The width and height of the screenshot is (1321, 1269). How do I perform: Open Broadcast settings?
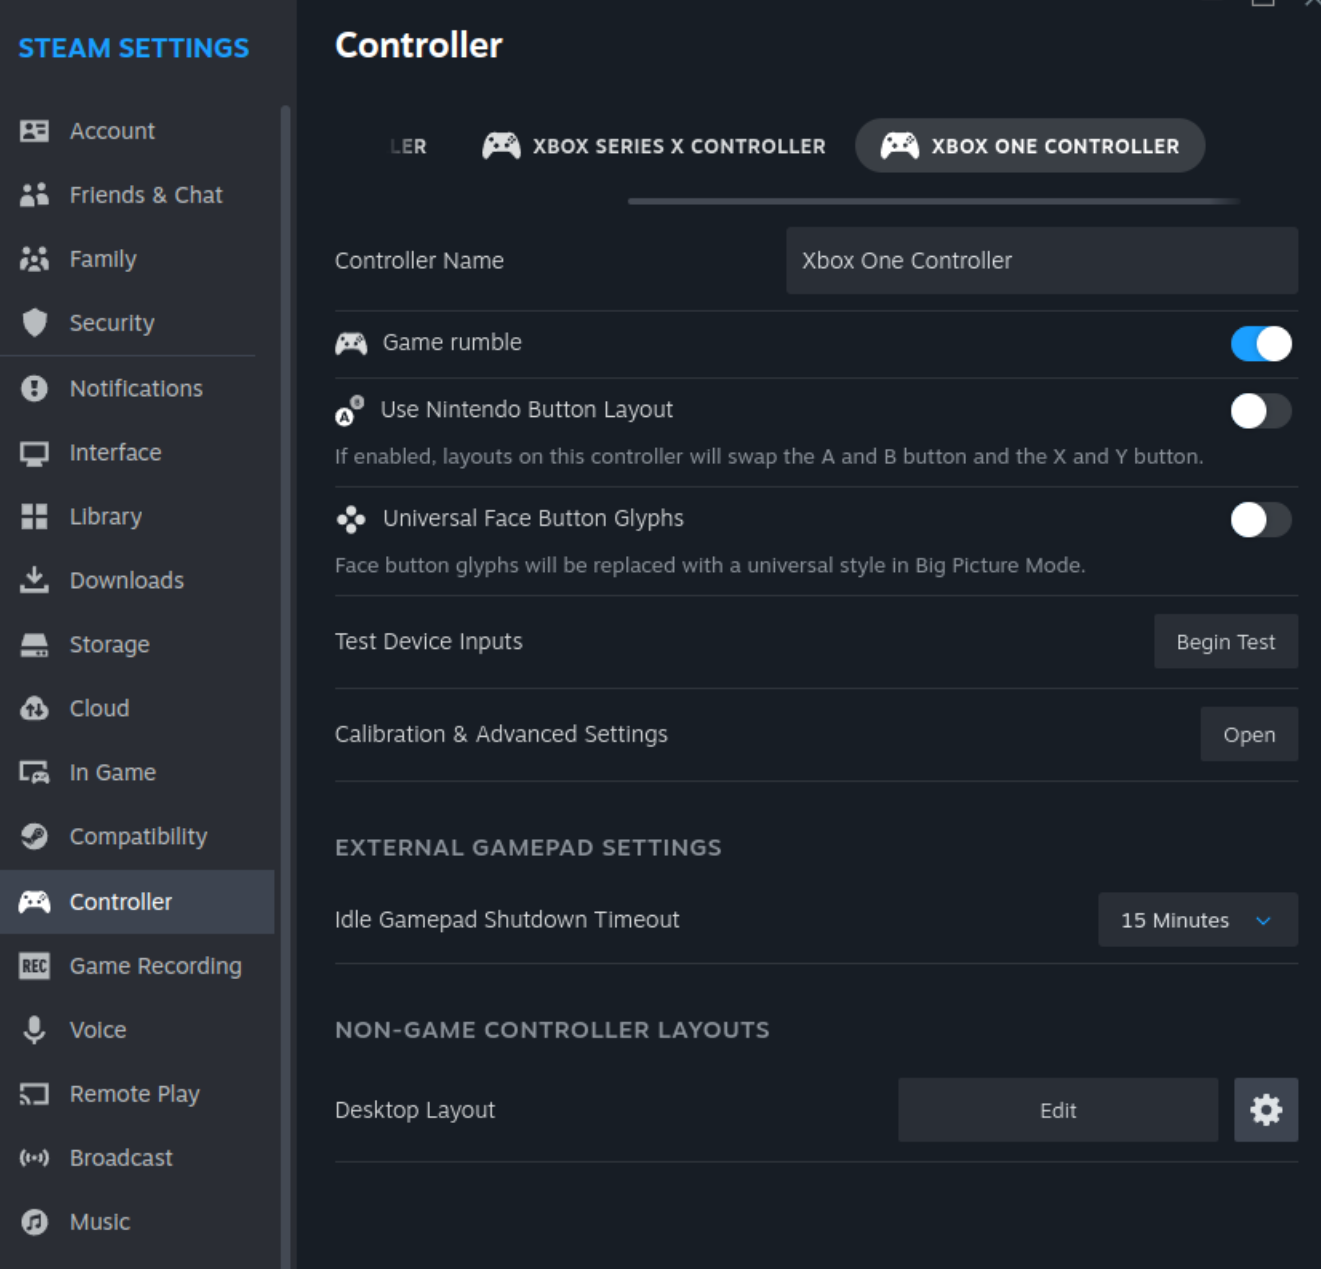pyautogui.click(x=137, y=1158)
